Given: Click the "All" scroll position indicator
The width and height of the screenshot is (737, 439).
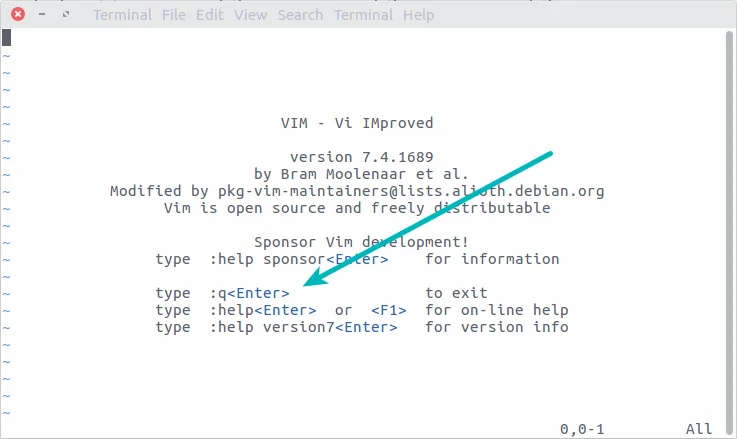Looking at the screenshot, I should click(699, 429).
